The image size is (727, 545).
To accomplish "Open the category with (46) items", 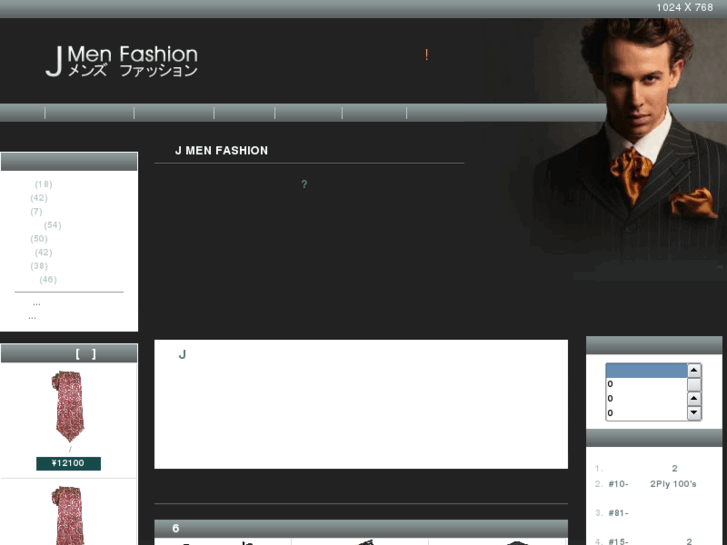I will point(47,279).
